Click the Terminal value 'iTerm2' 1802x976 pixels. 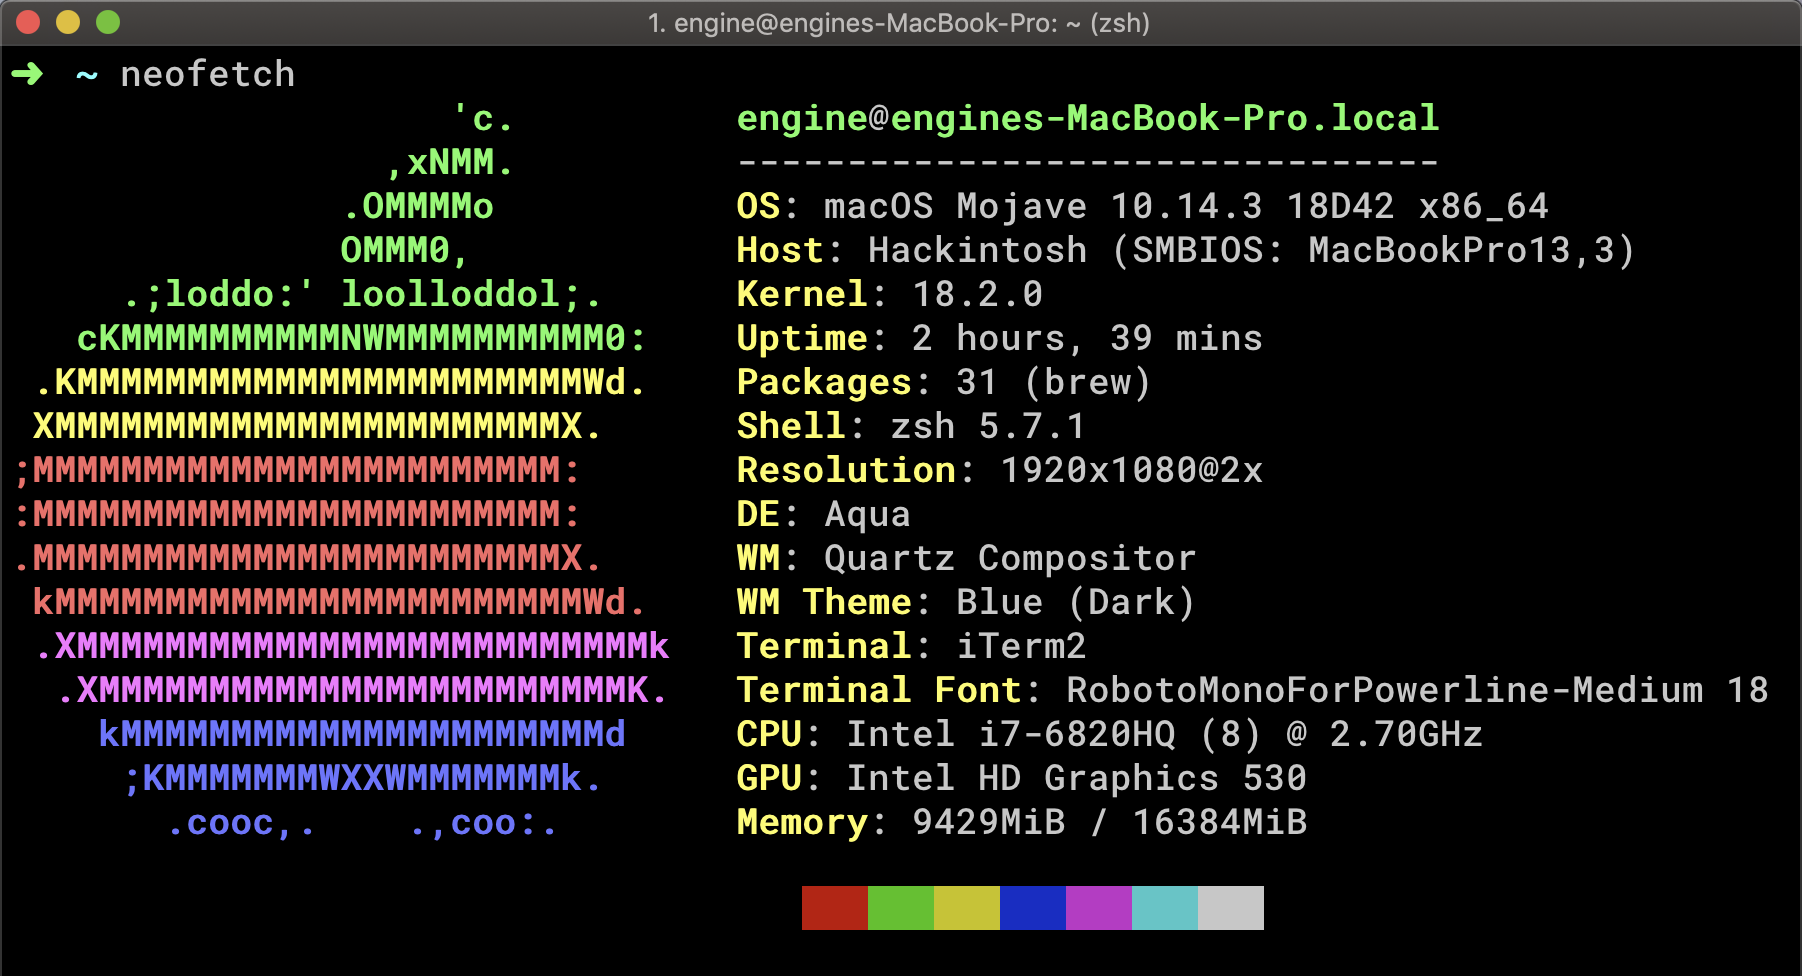pos(1021,646)
